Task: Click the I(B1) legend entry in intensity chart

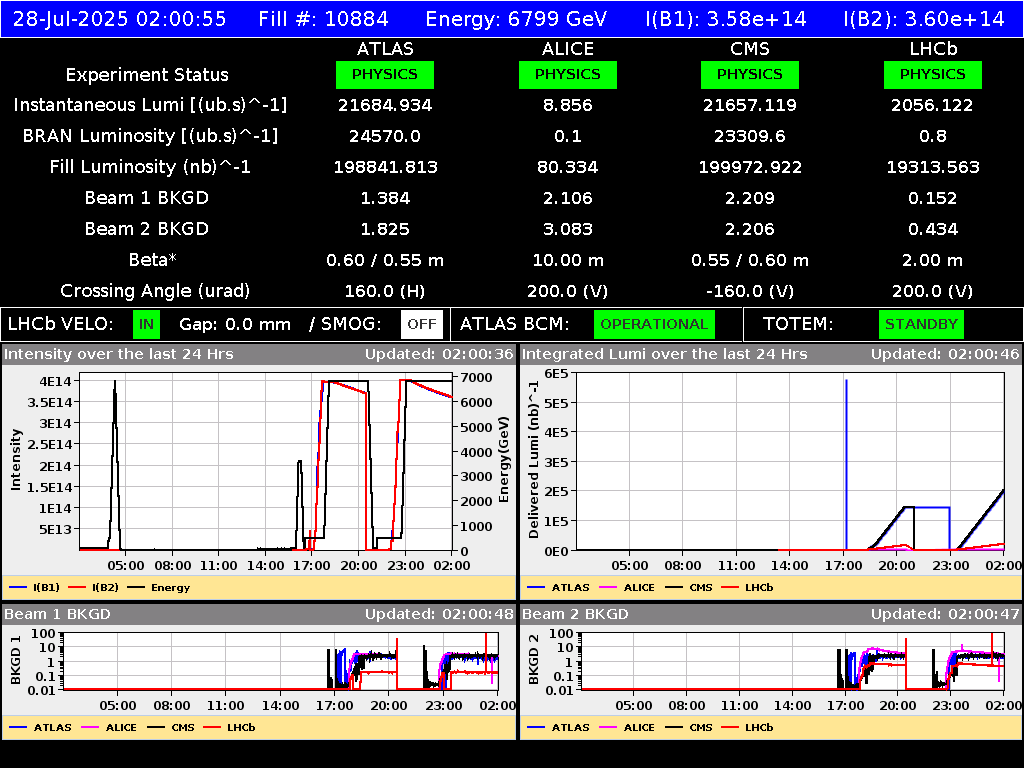Action: (35, 587)
